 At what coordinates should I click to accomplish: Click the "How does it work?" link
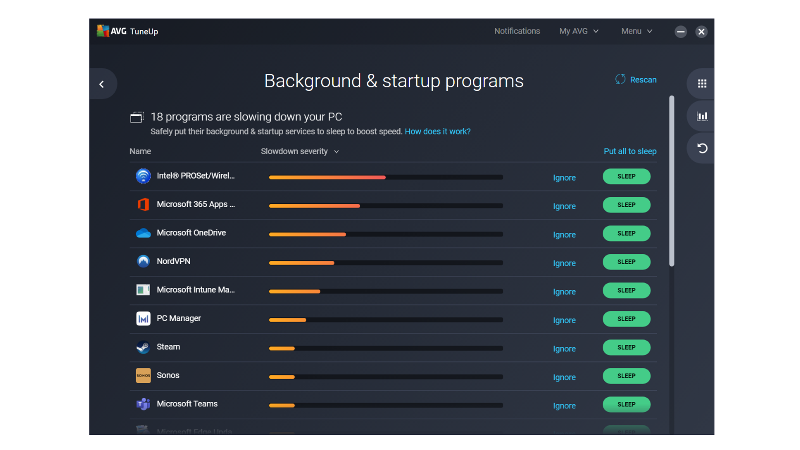pyautogui.click(x=437, y=131)
